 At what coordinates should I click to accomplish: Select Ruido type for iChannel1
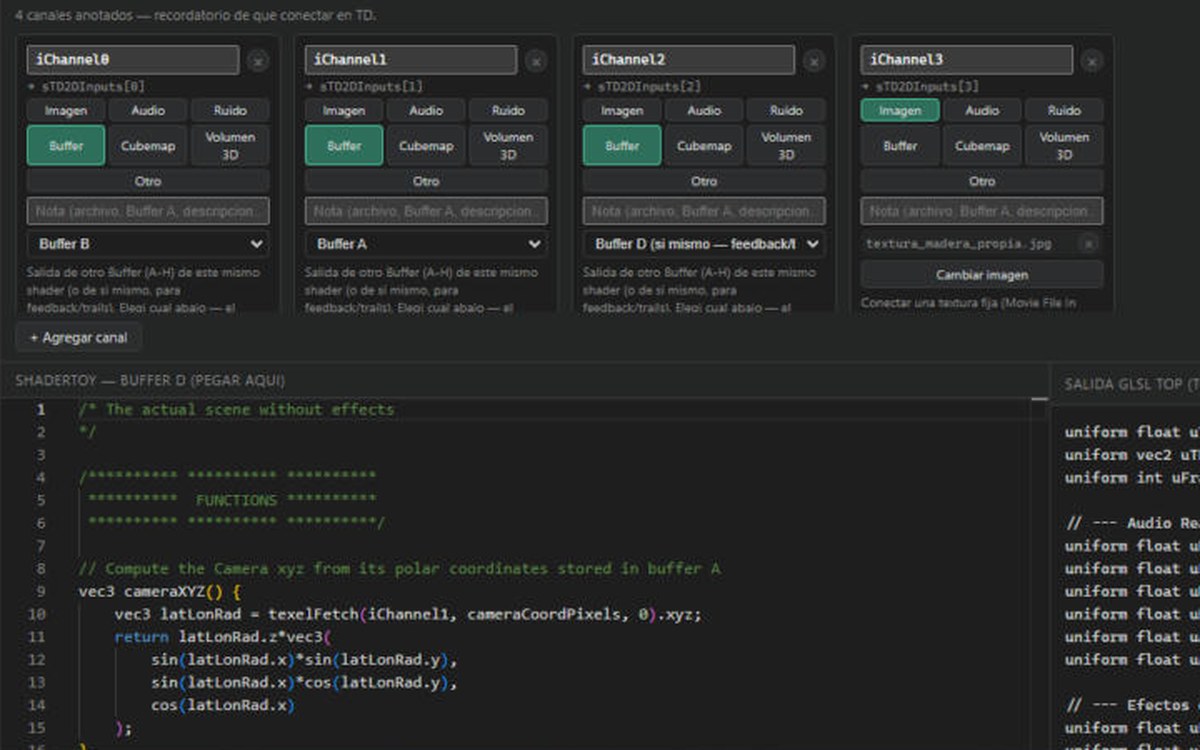[x=508, y=110]
